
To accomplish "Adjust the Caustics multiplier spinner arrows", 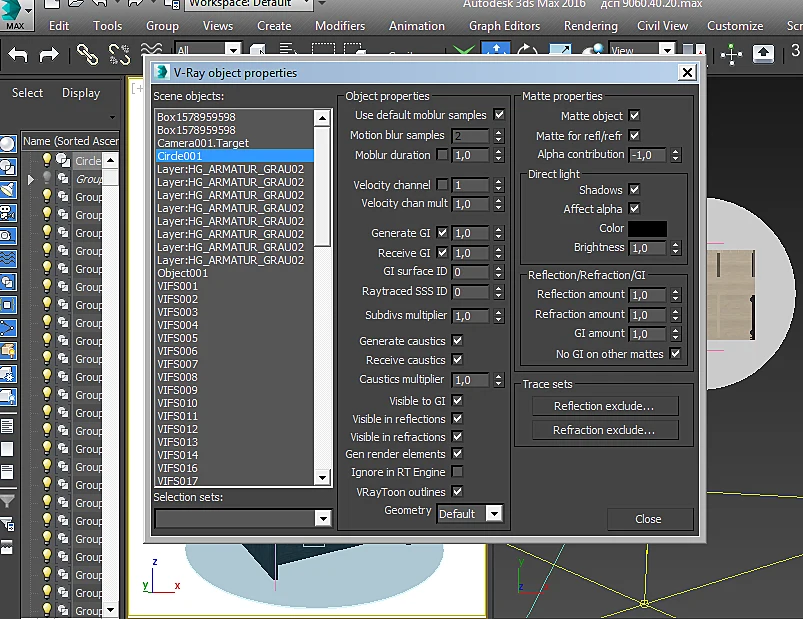I will tap(498, 380).
